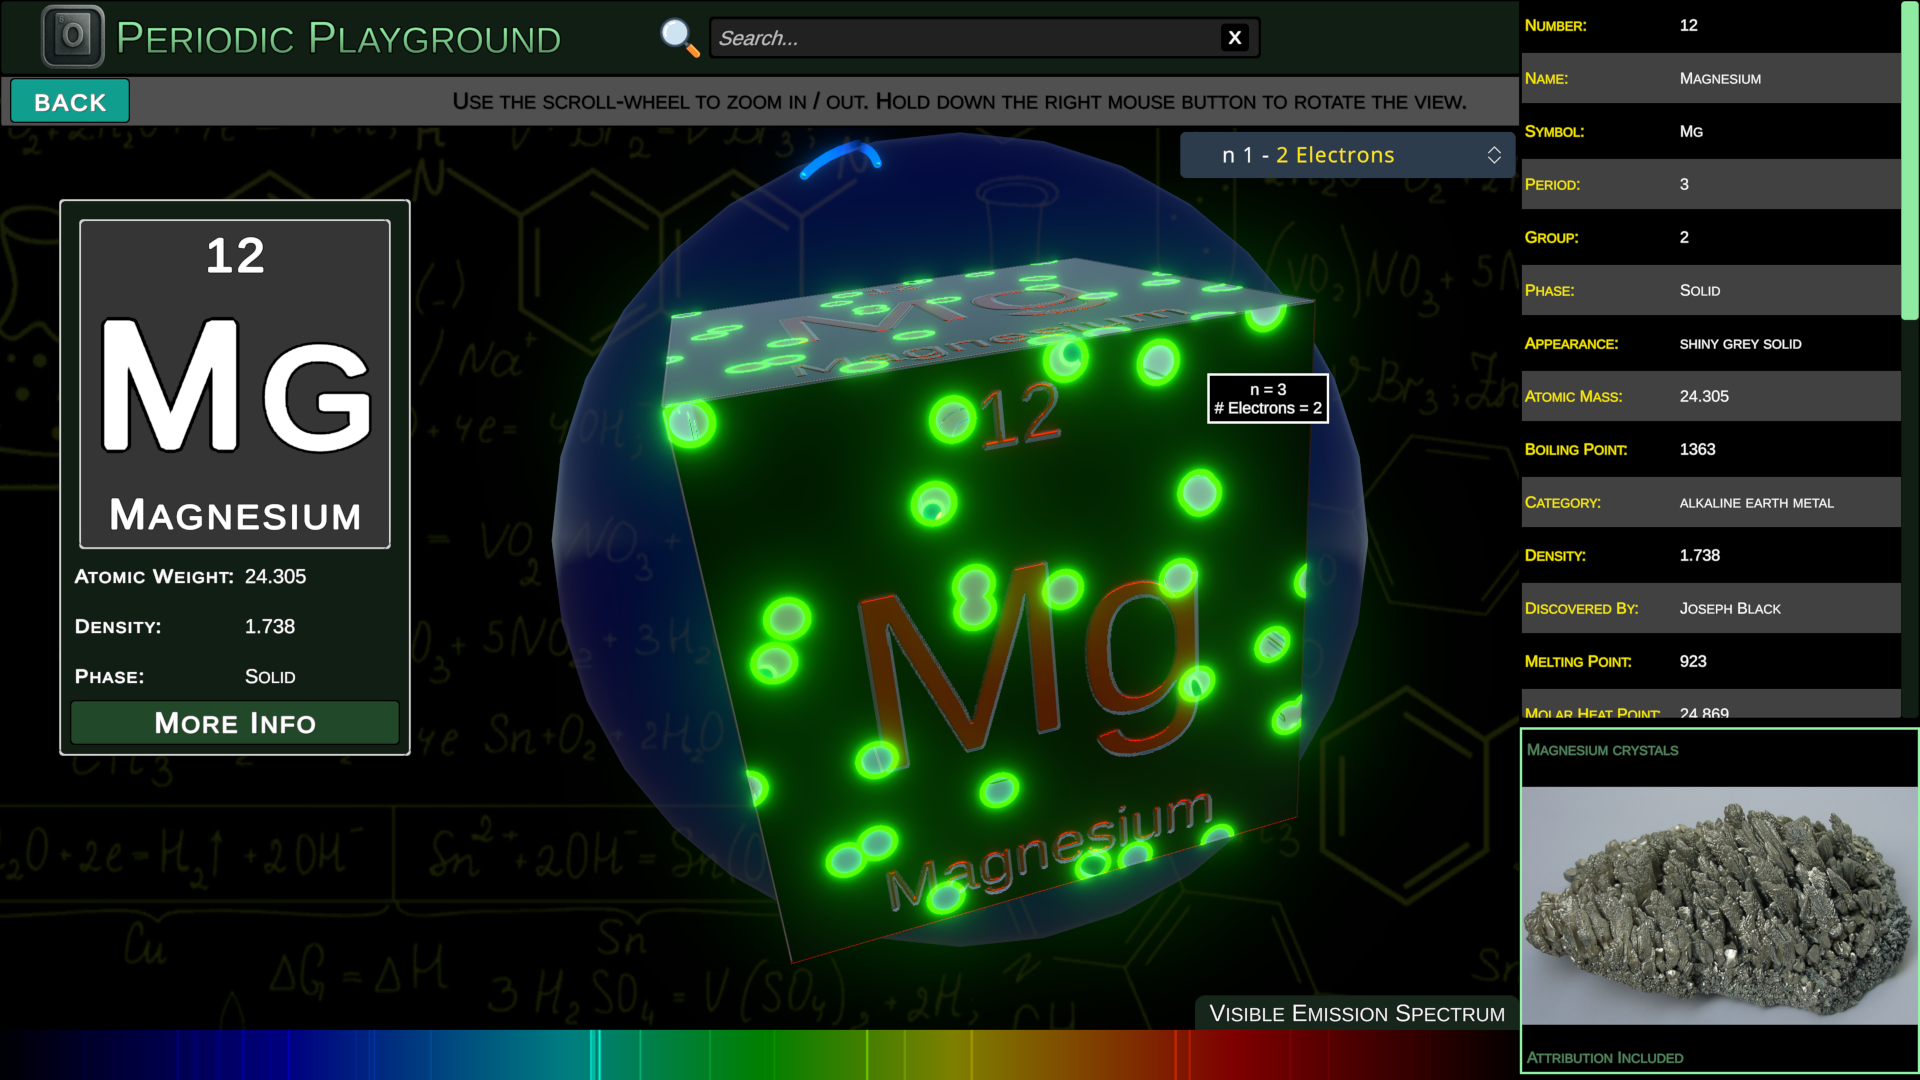Select the Name: Magnesium row
The image size is (1920, 1080).
(1711, 78)
